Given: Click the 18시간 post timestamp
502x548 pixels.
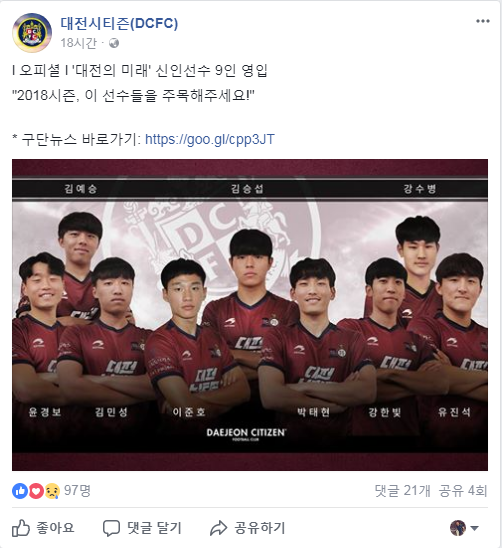Looking at the screenshot, I should 79,43.
